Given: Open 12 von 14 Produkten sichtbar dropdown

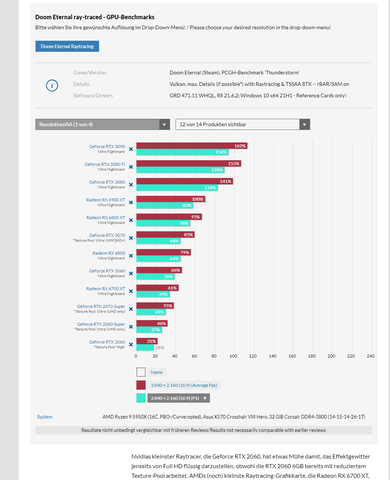Looking at the screenshot, I should point(243,124).
